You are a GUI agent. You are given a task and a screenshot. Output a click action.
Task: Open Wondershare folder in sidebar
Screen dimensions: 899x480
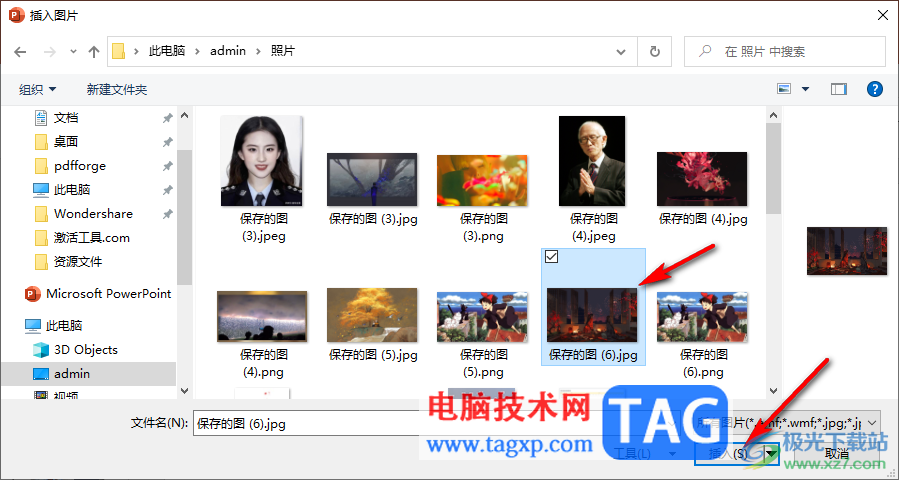coord(93,214)
